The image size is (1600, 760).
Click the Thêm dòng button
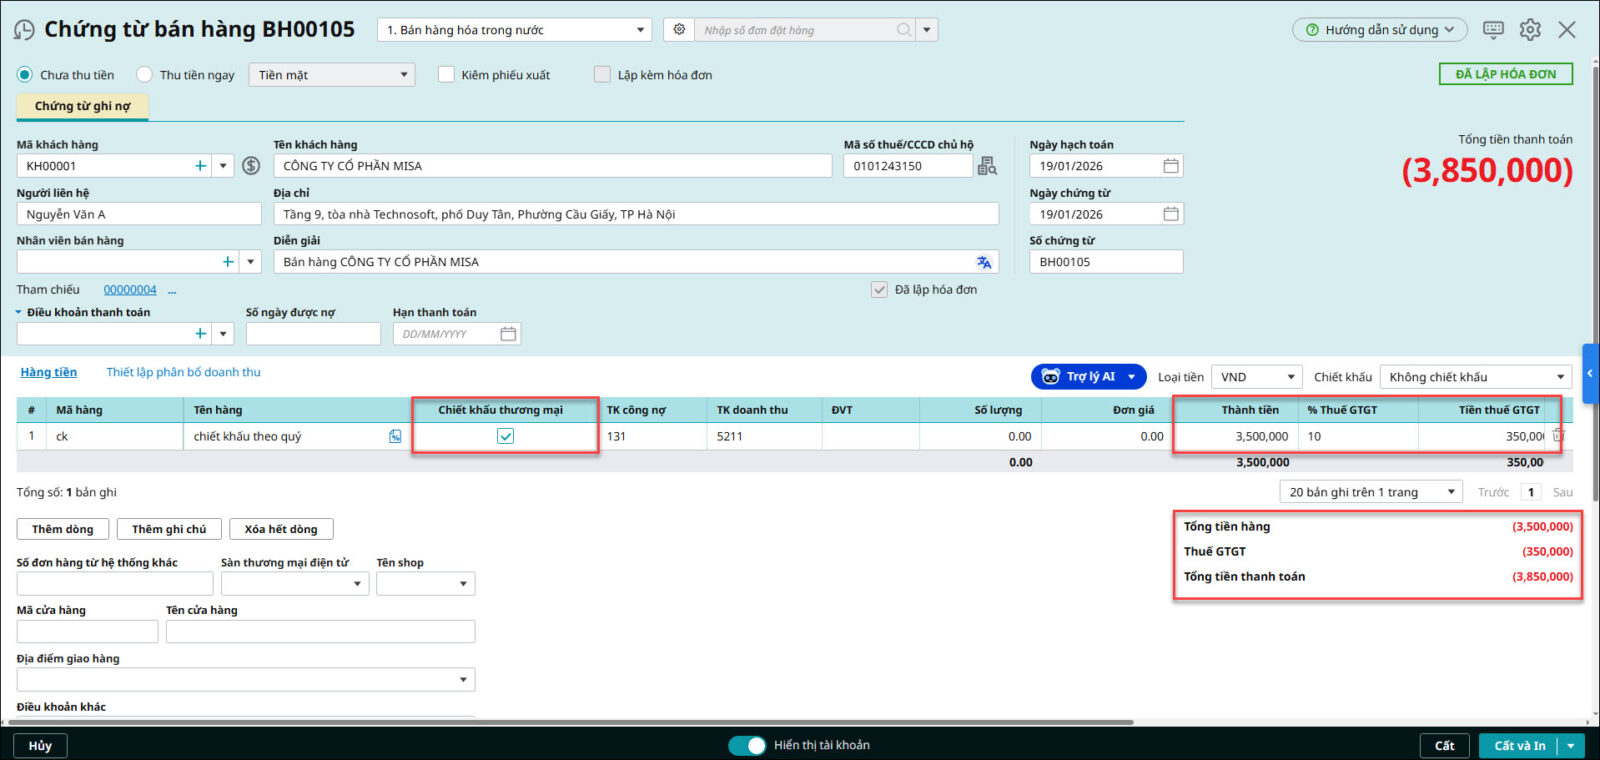[62, 529]
